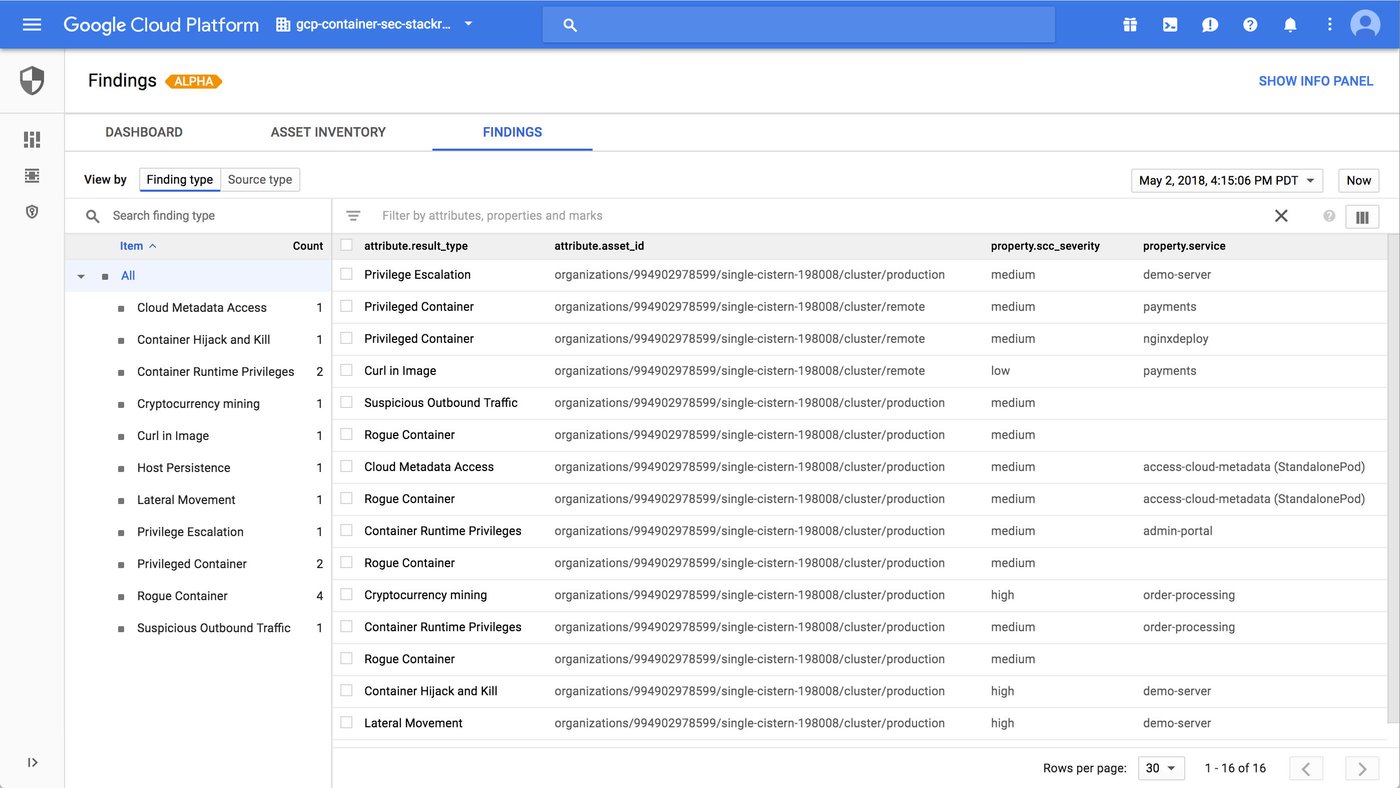
Task: Open Cloud Shell terminal icon
Action: pyautogui.click(x=1170, y=24)
